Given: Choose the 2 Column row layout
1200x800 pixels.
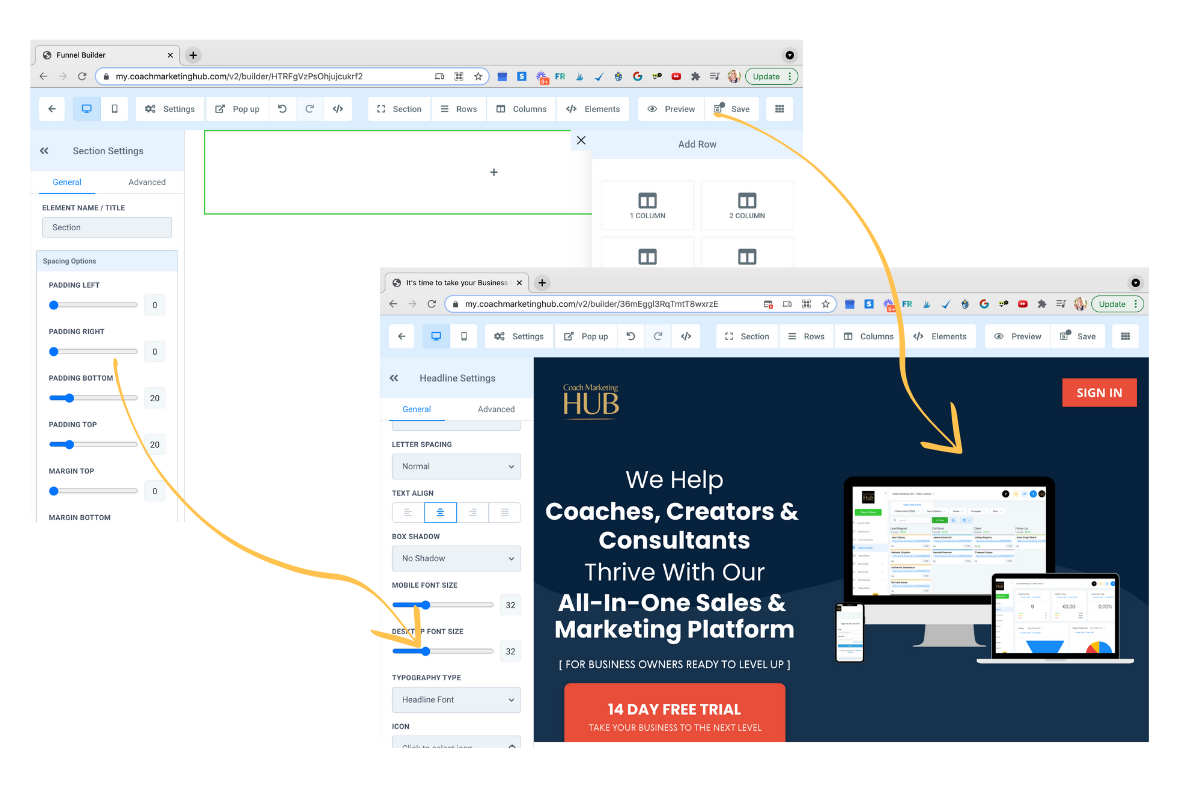Looking at the screenshot, I should (747, 205).
